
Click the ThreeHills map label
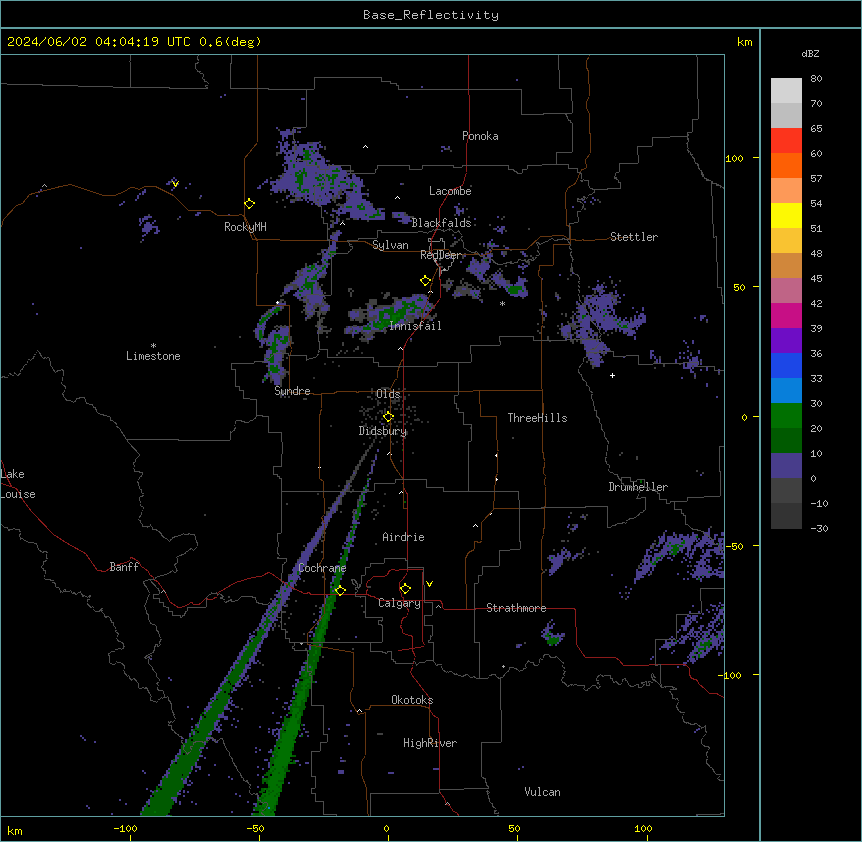click(x=537, y=418)
